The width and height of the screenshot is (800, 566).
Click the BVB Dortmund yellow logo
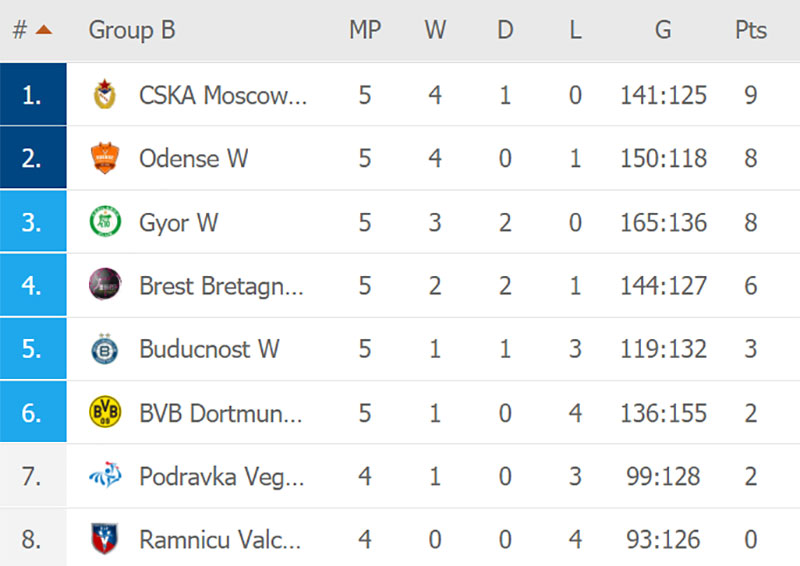tap(105, 411)
